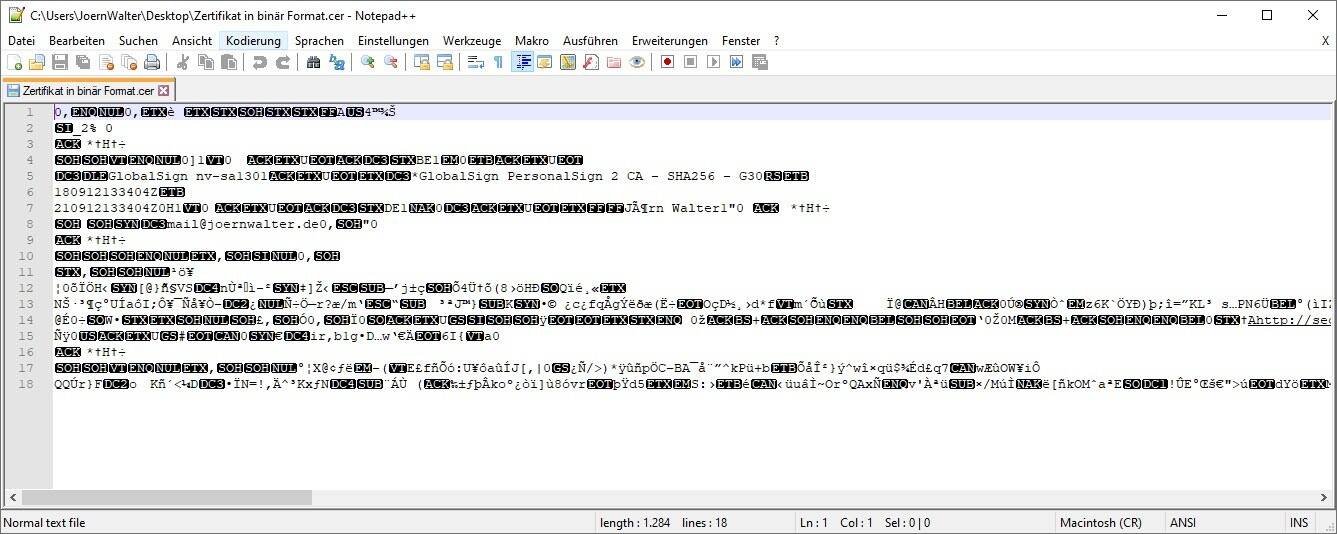
Task: Open the Erweiterungen menu
Action: click(669, 41)
